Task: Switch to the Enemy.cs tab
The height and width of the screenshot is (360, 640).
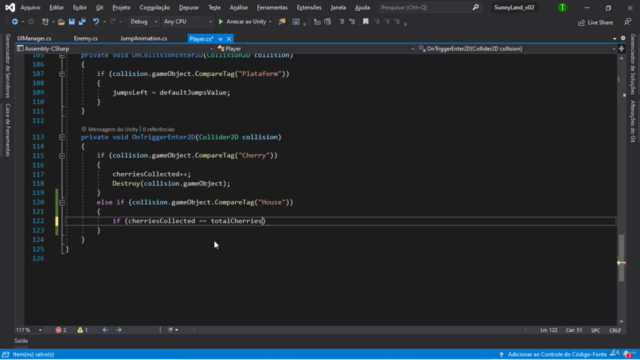Action: point(86,38)
